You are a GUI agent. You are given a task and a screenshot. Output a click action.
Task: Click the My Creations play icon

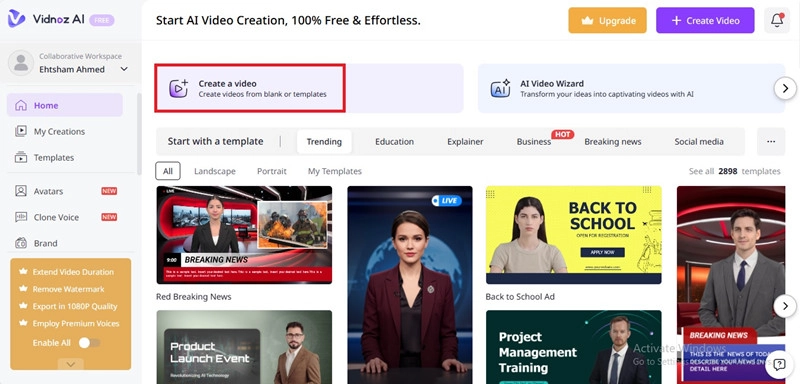pyautogui.click(x=21, y=132)
